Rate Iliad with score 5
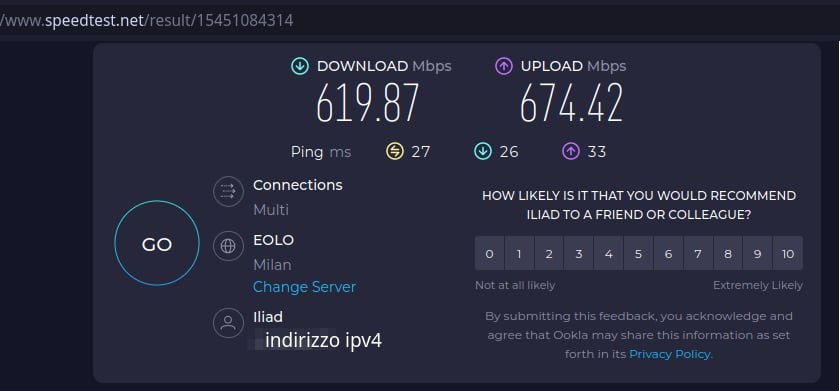The width and height of the screenshot is (840, 391). tap(638, 253)
